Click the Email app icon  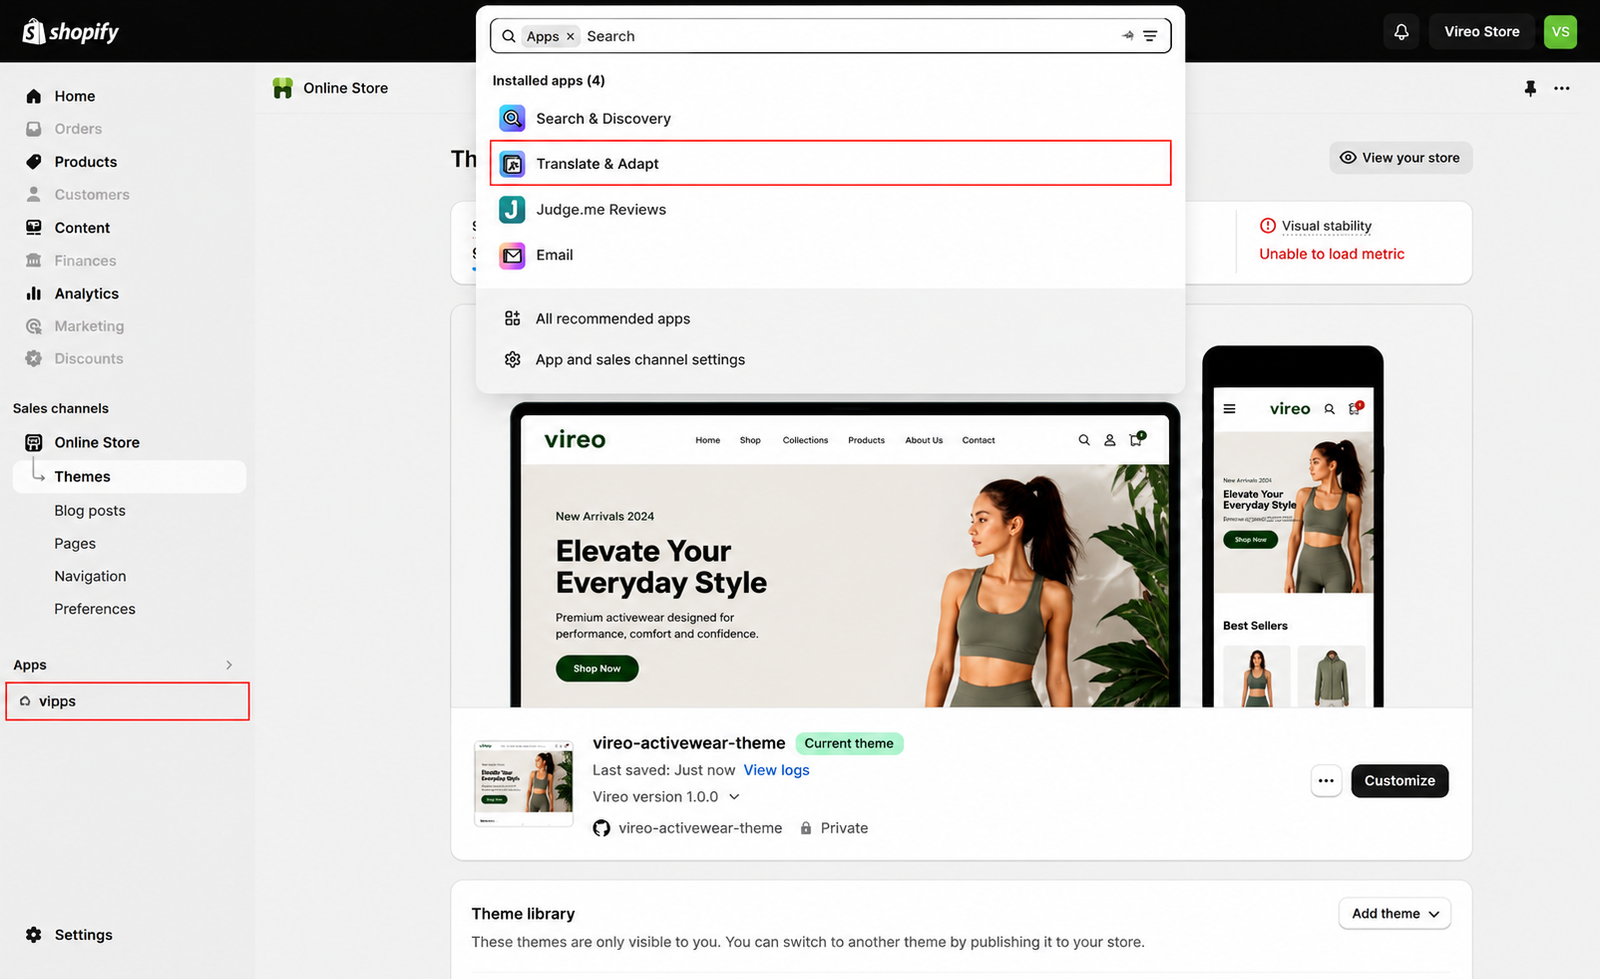[x=512, y=255]
